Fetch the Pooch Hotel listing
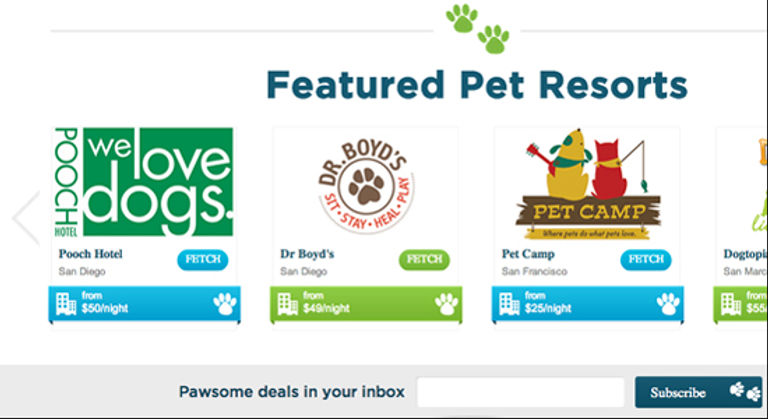The image size is (768, 419). pyautogui.click(x=203, y=260)
